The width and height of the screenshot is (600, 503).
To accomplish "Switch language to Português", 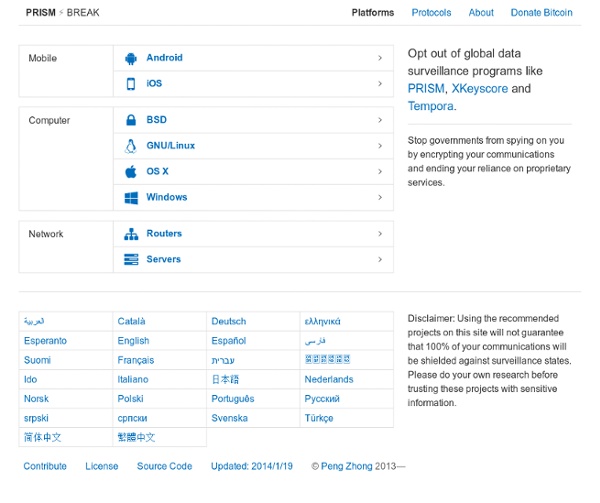I will click(233, 399).
